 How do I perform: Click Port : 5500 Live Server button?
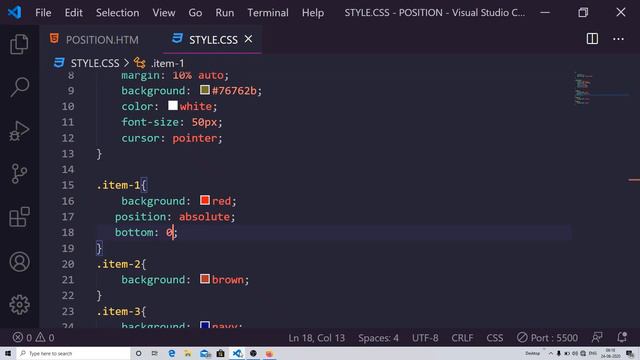(547, 338)
